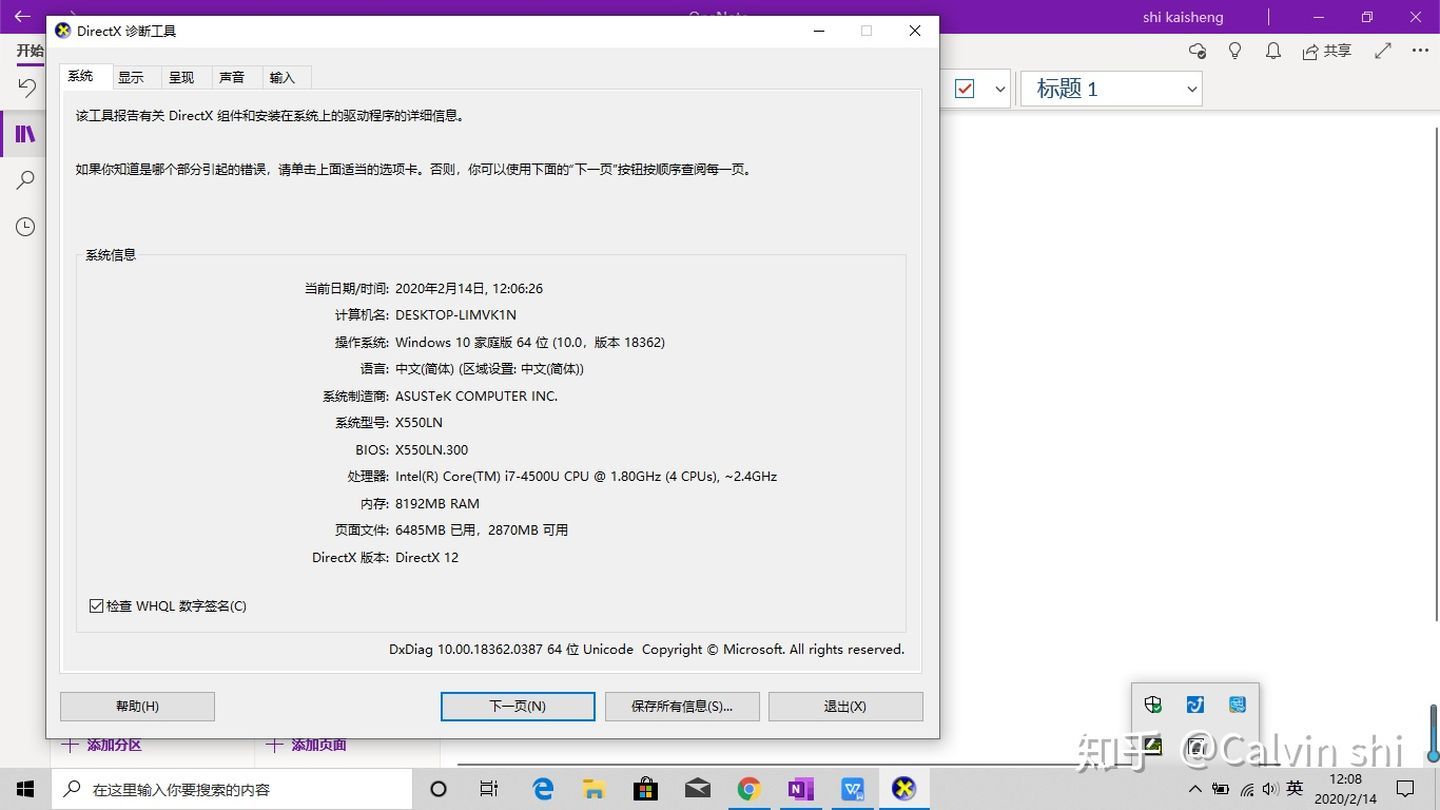Switch to the 呈现 tab
The width and height of the screenshot is (1440, 810).
click(x=181, y=77)
